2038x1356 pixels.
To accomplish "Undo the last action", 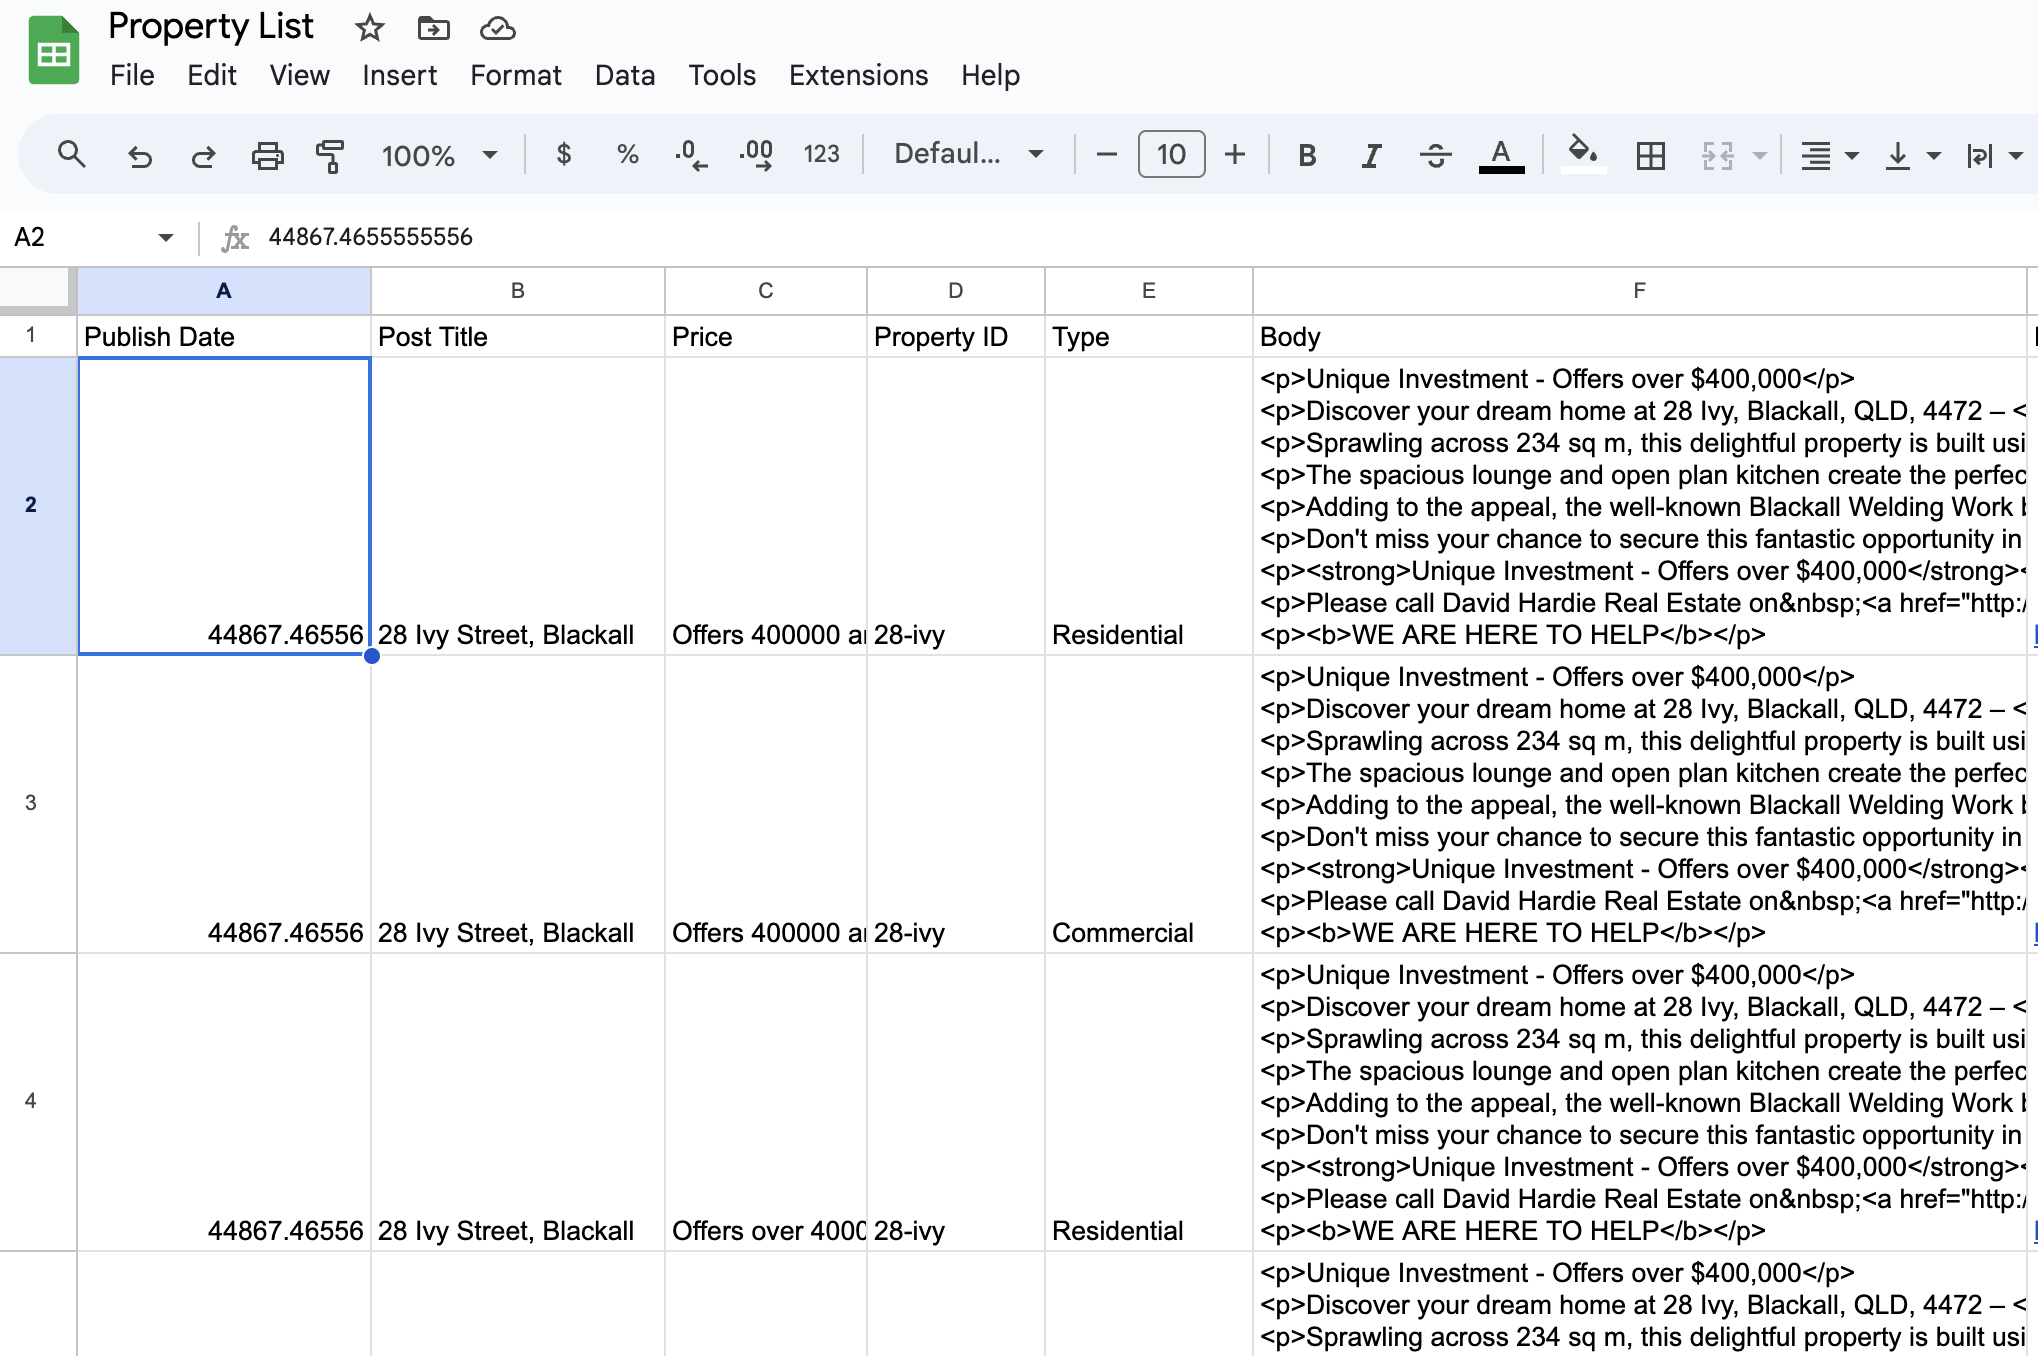I will click(x=139, y=155).
